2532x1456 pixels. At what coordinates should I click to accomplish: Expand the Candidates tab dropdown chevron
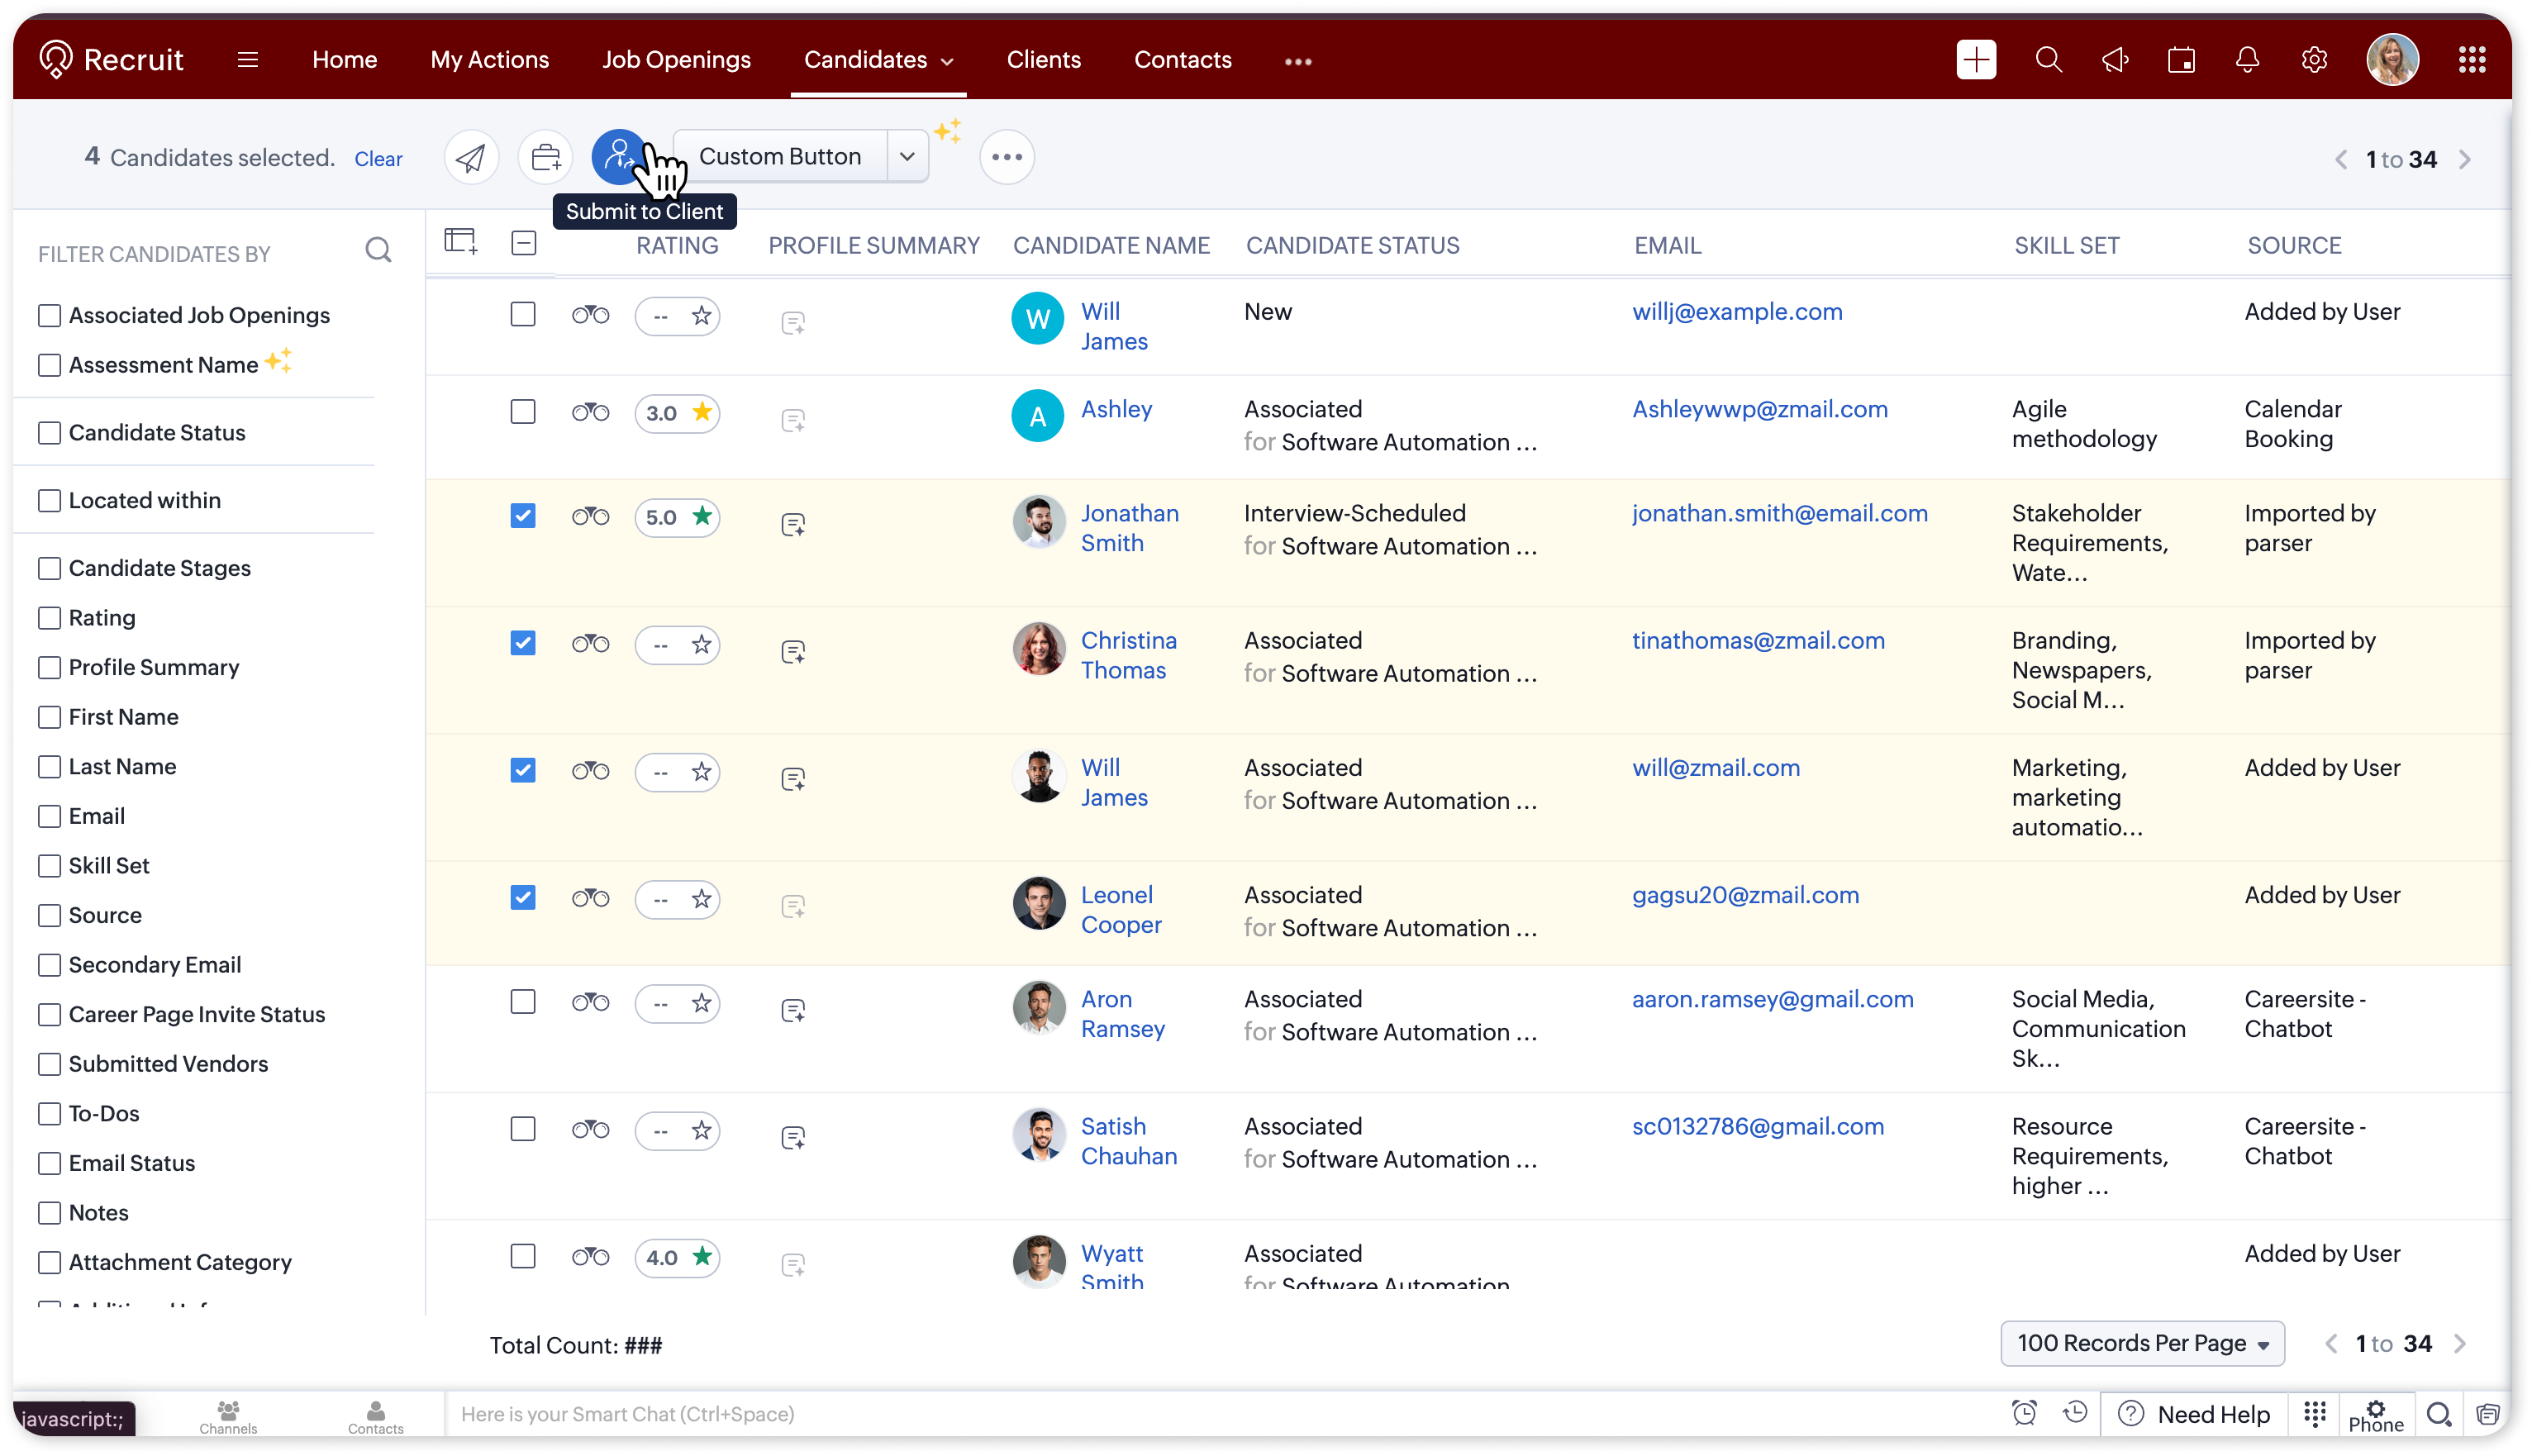tap(947, 61)
